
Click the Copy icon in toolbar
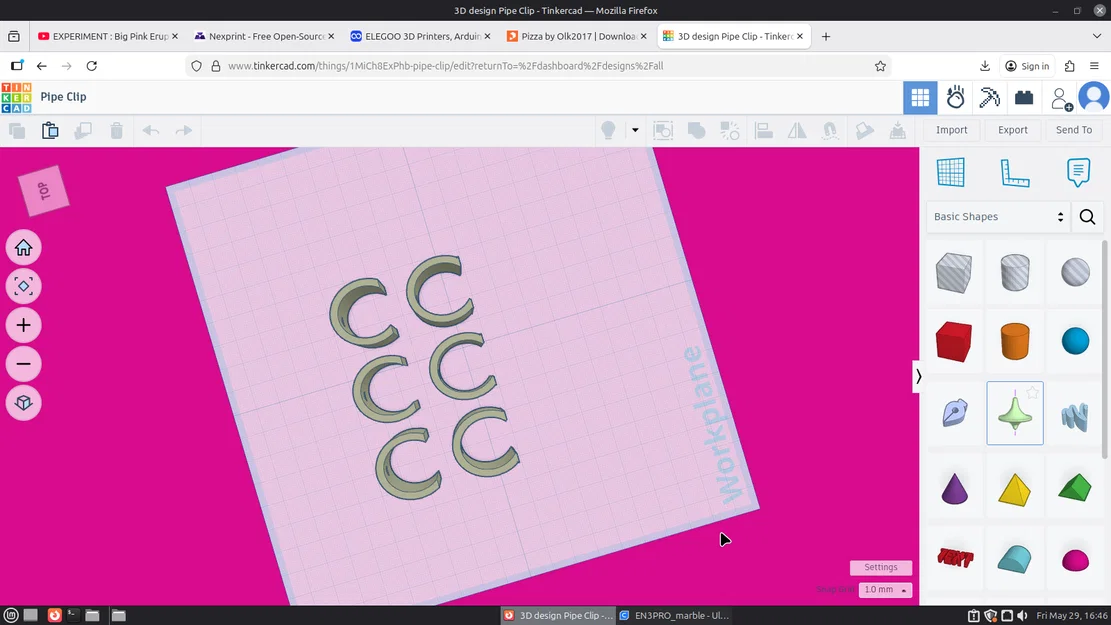coord(17,130)
